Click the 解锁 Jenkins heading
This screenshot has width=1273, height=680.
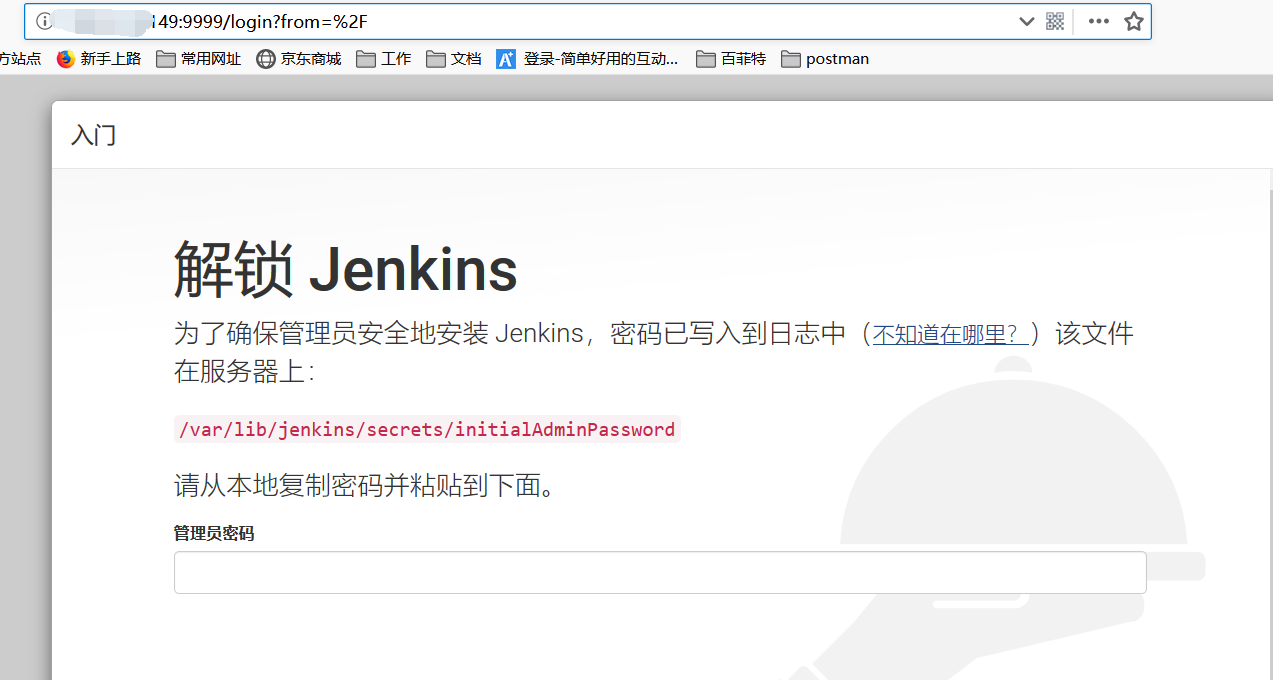click(345, 270)
